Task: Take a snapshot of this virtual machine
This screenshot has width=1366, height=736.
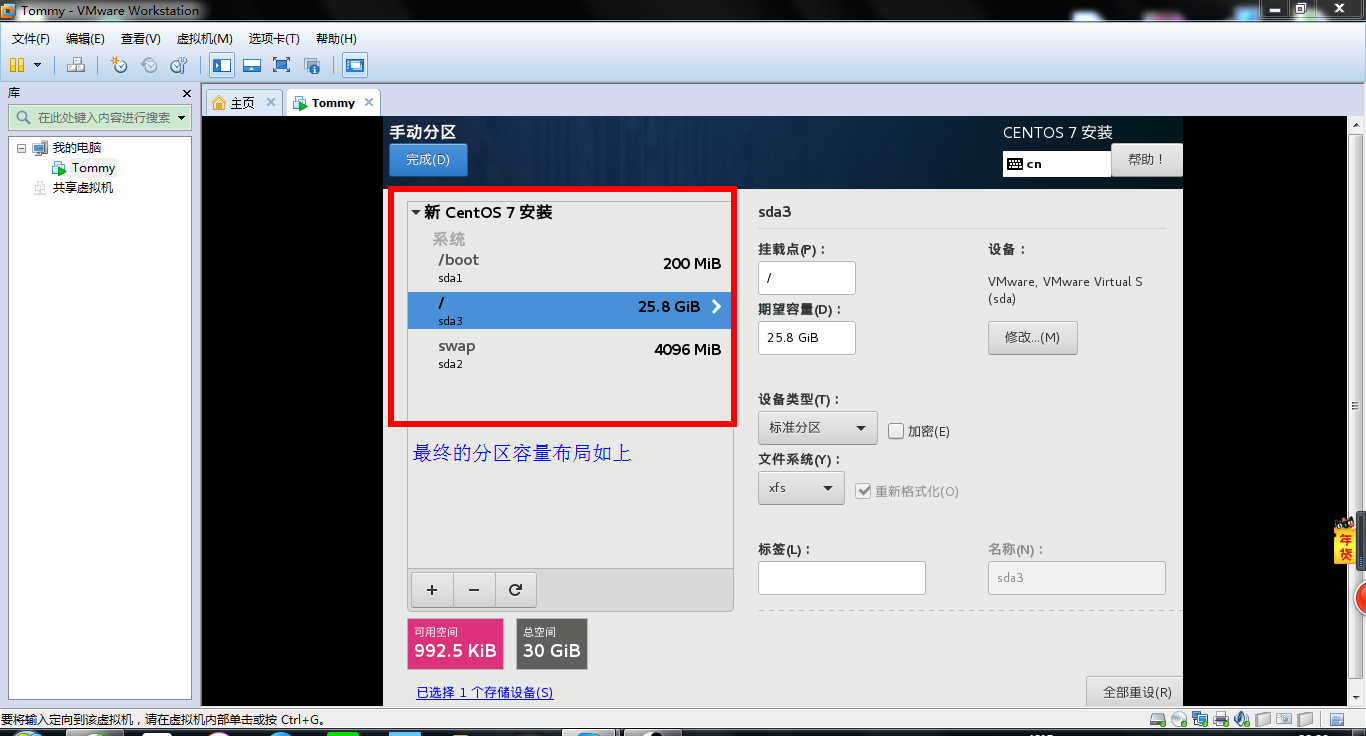Action: [119, 65]
